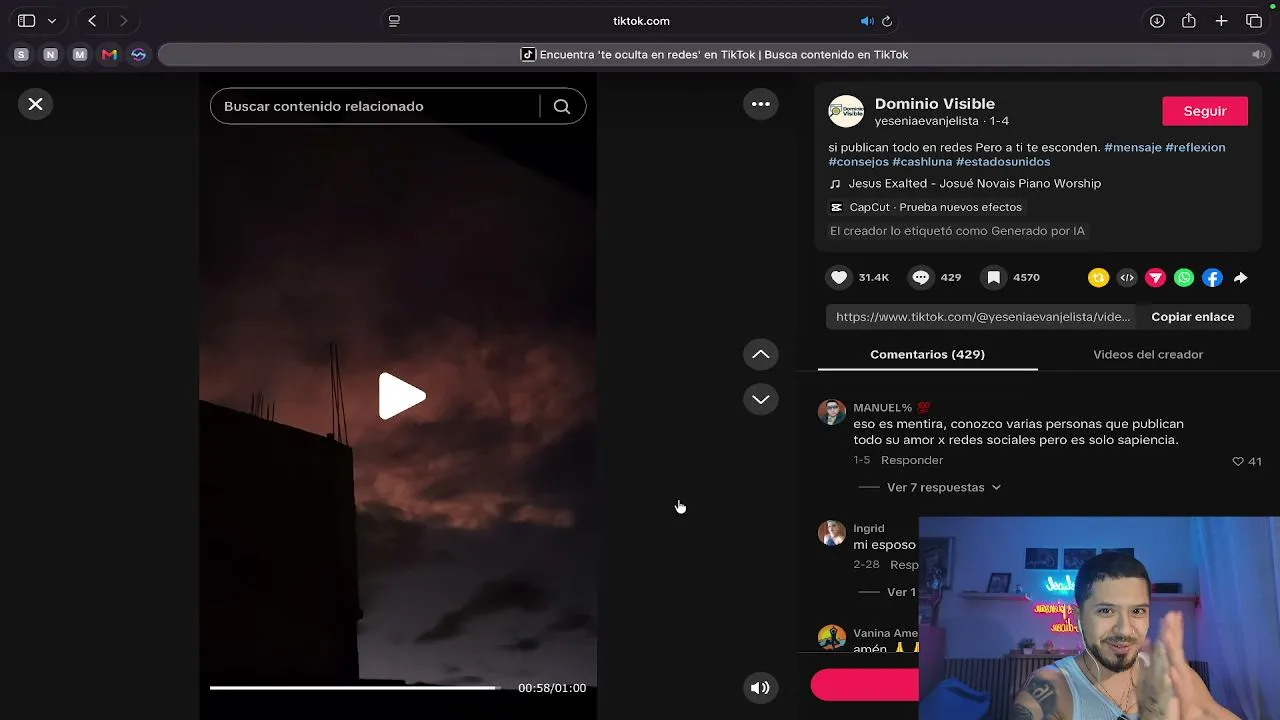Reply to MANUEL's comment via Responder
This screenshot has width=1280, height=720.
[x=911, y=460]
